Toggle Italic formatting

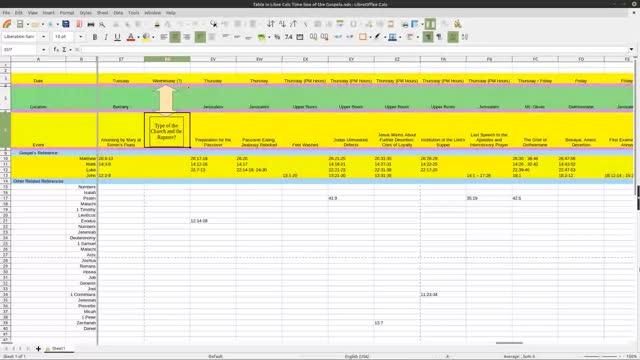click(106, 37)
